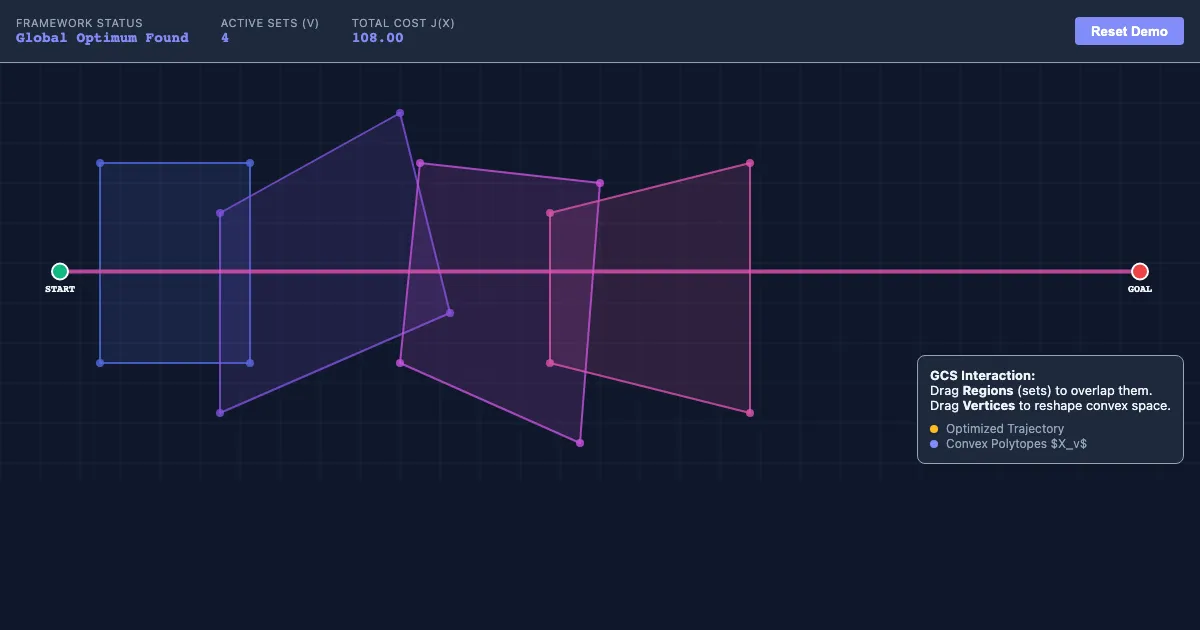Viewport: 1200px width, 630px height.
Task: Click lowest-left vertex of second violet polytope
Action: pyautogui.click(x=220, y=413)
